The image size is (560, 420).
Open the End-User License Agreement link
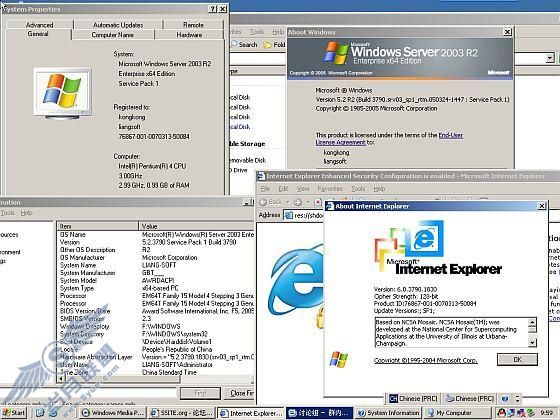[389, 139]
